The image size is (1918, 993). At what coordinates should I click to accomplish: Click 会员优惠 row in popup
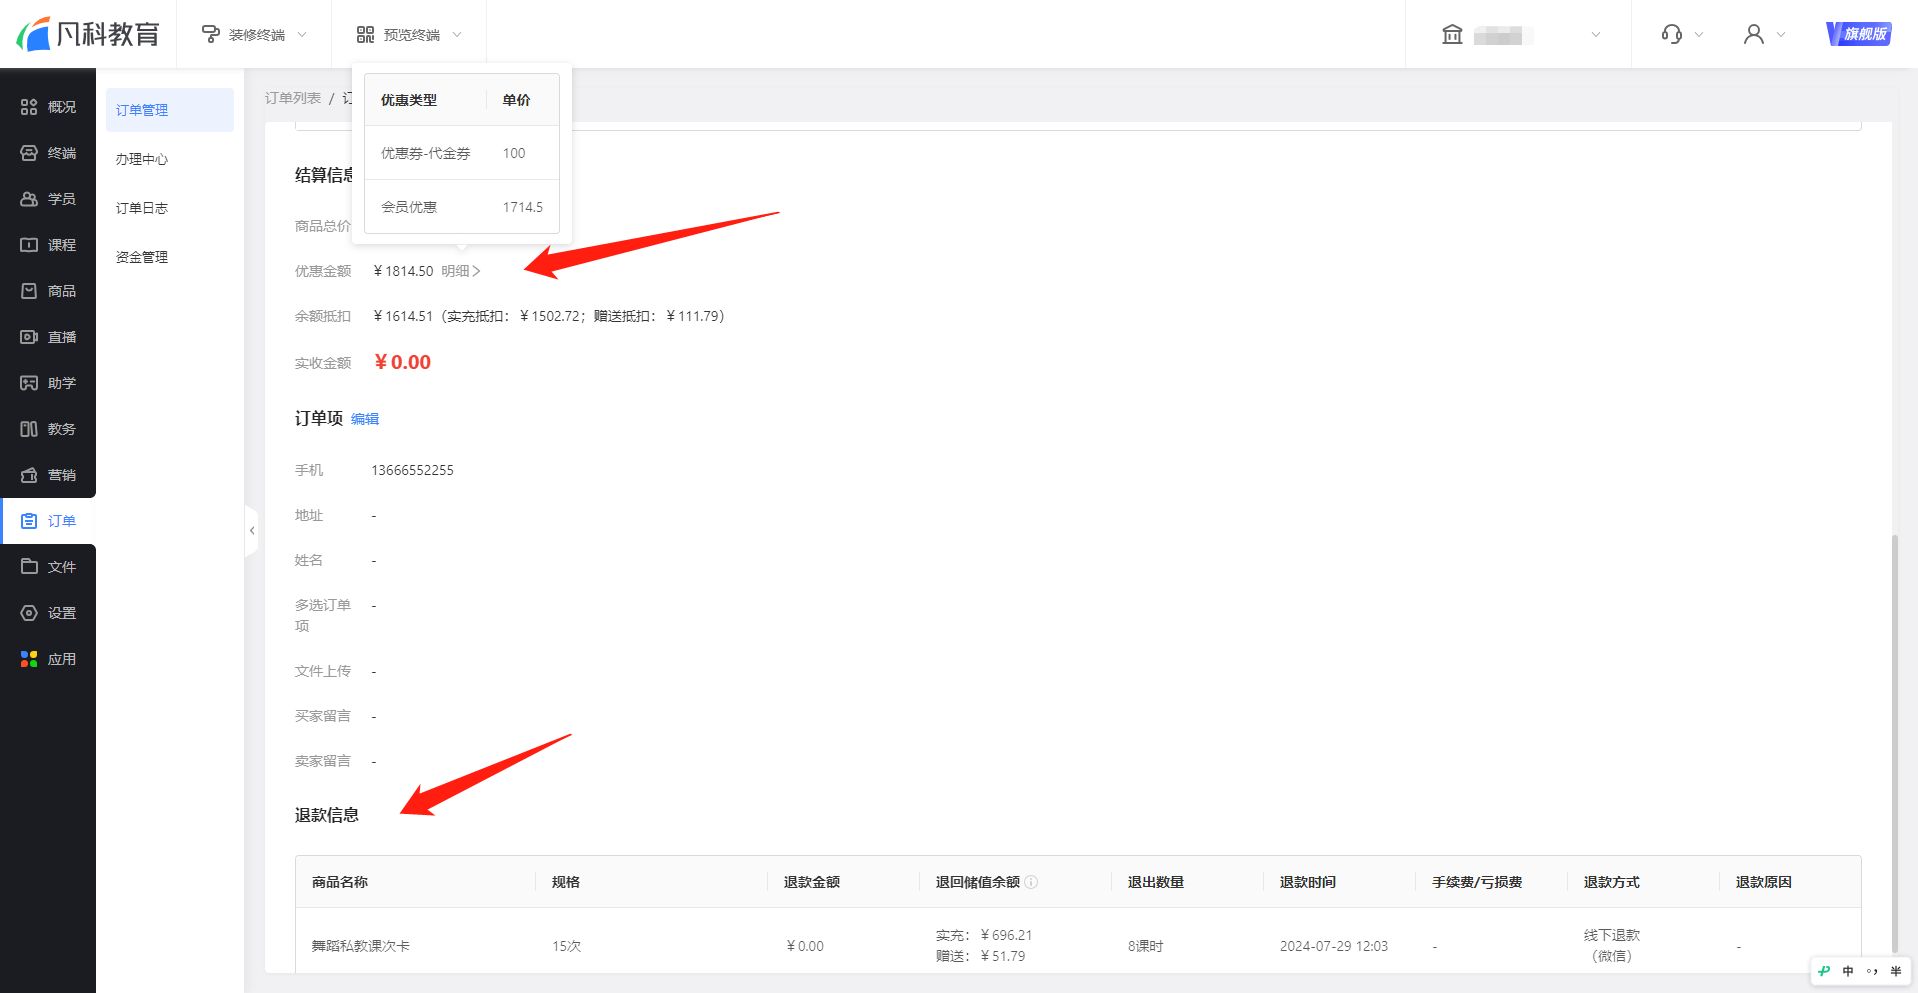[x=462, y=207]
